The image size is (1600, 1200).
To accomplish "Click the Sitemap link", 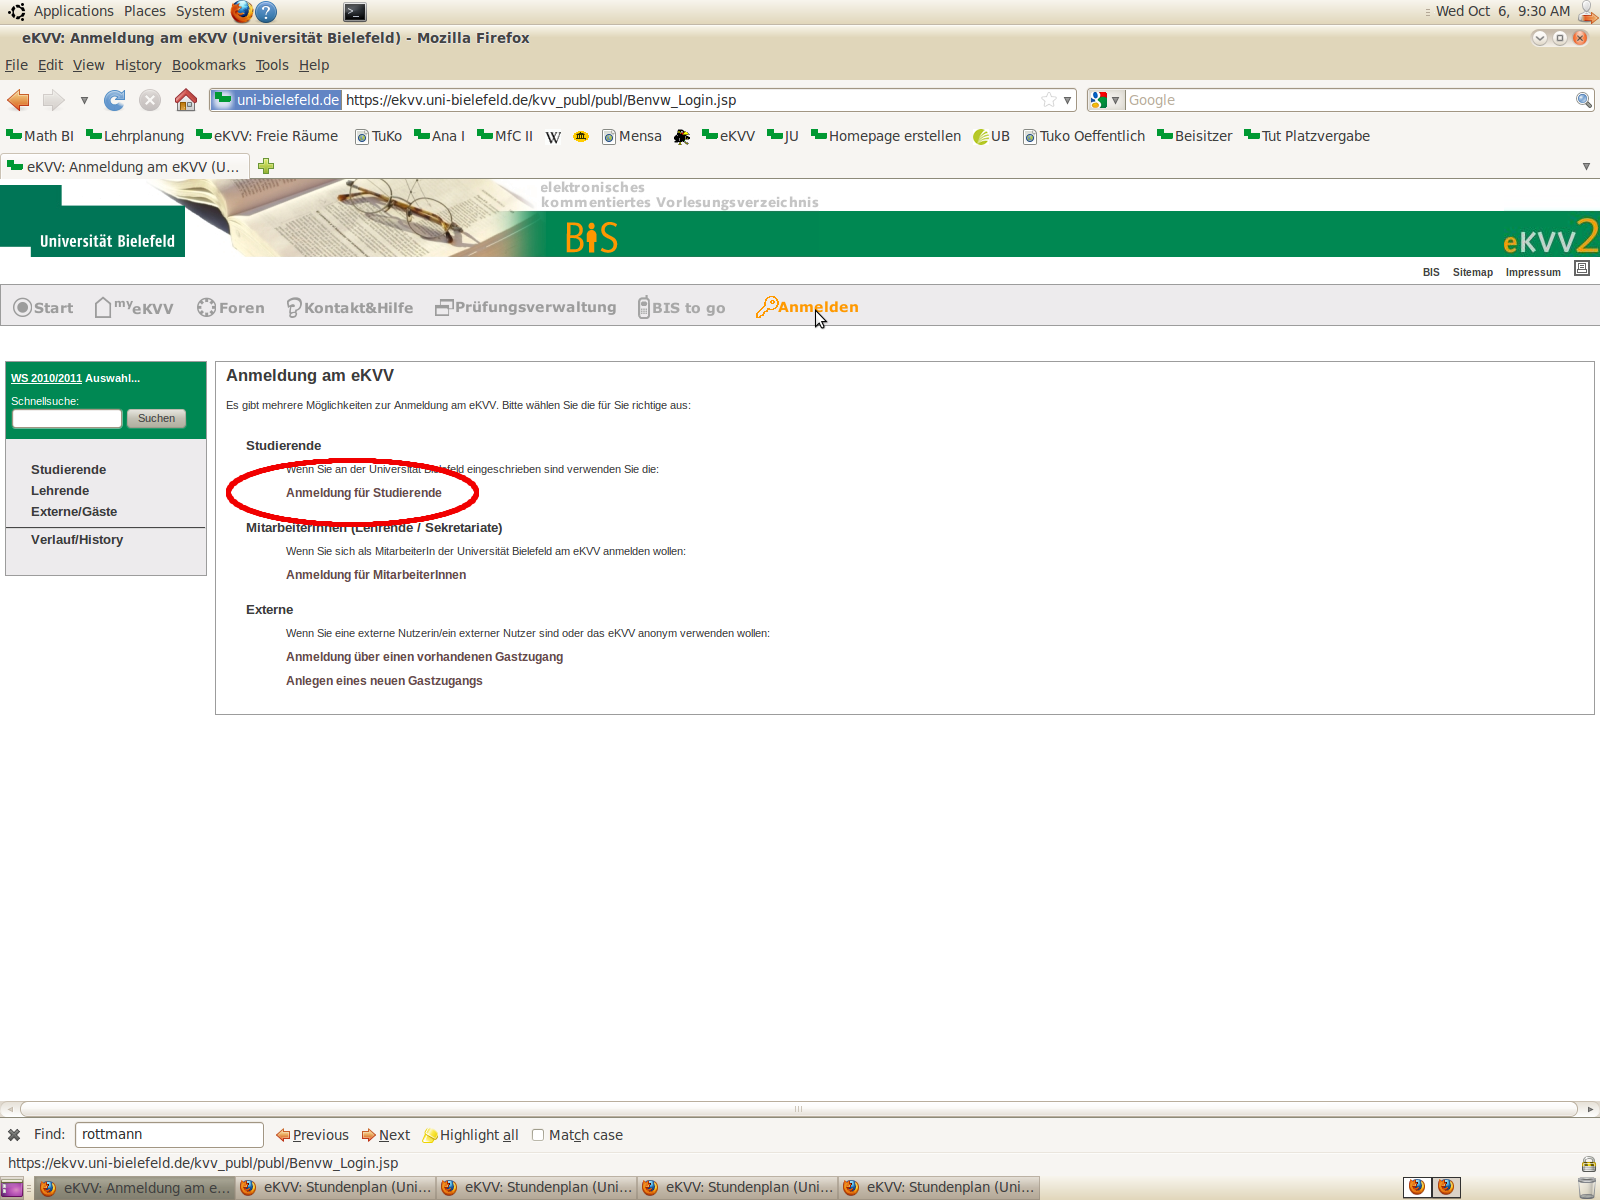I will pos(1473,272).
